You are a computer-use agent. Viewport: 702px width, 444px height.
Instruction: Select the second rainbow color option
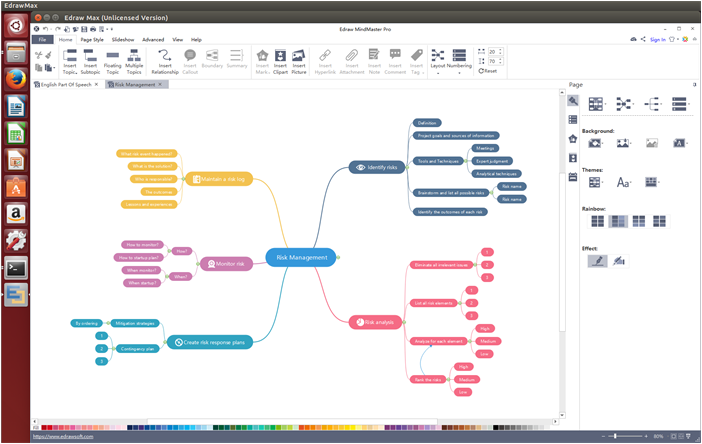click(618, 221)
